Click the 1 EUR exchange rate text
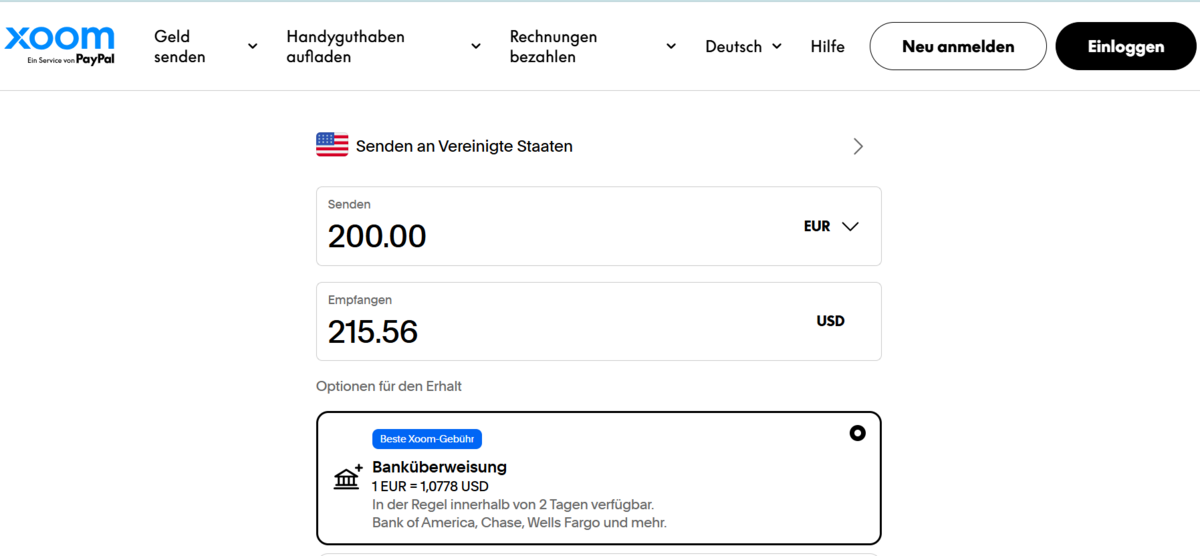This screenshot has height=556, width=1200. (430, 487)
